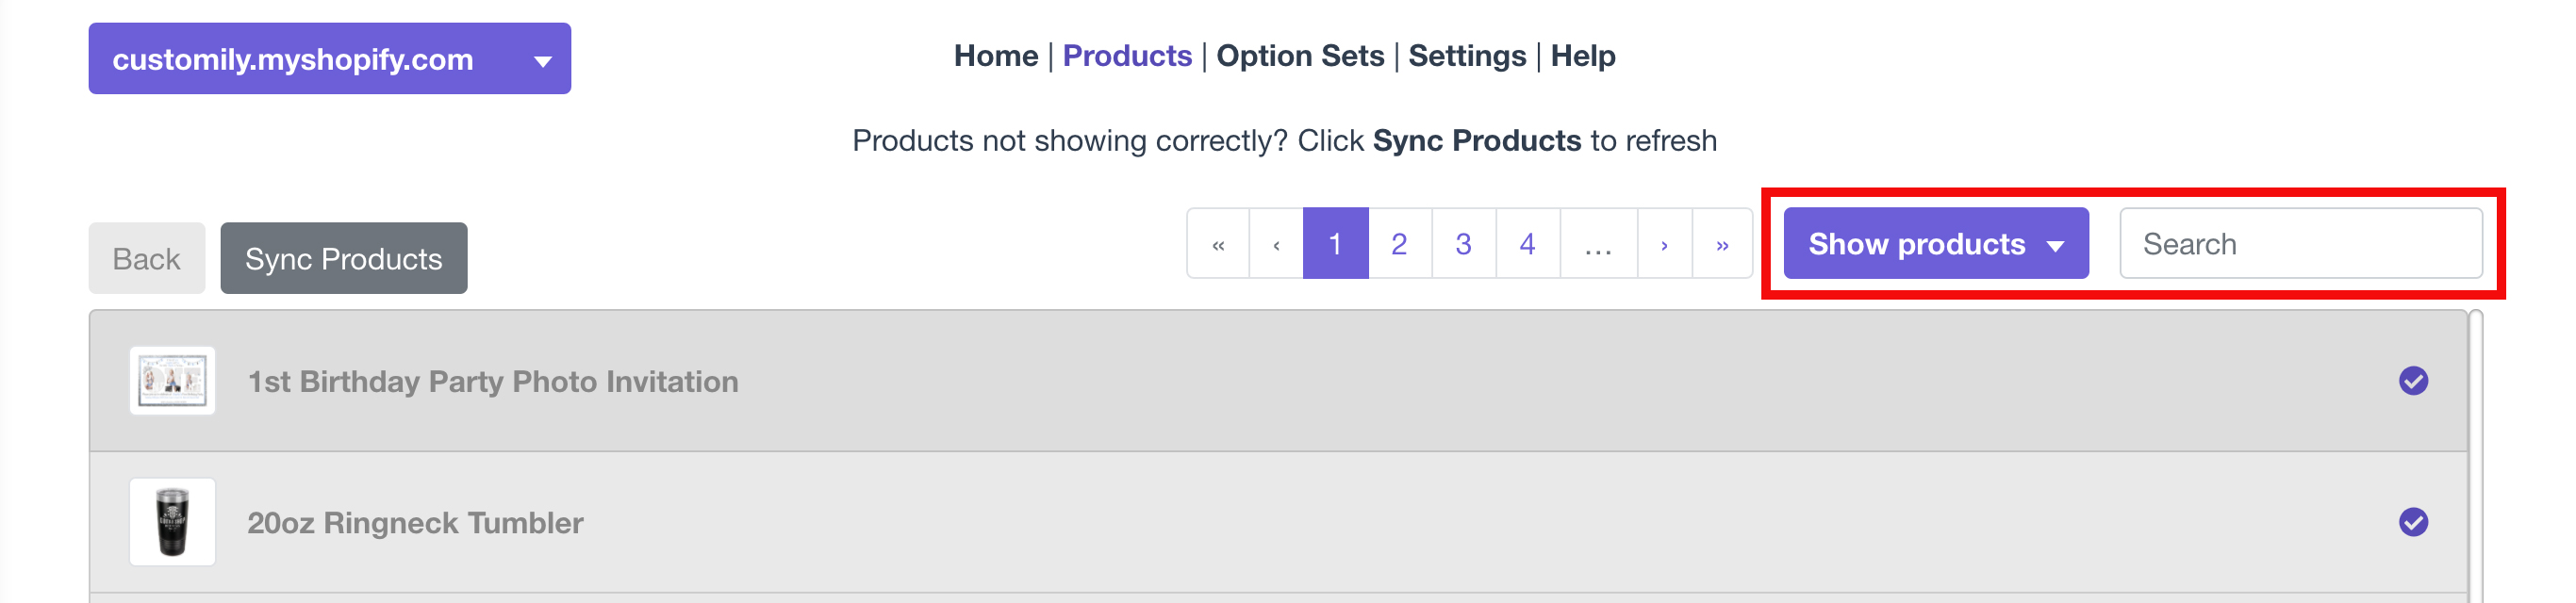
Task: Expand the Show products dropdown
Action: tap(1936, 244)
